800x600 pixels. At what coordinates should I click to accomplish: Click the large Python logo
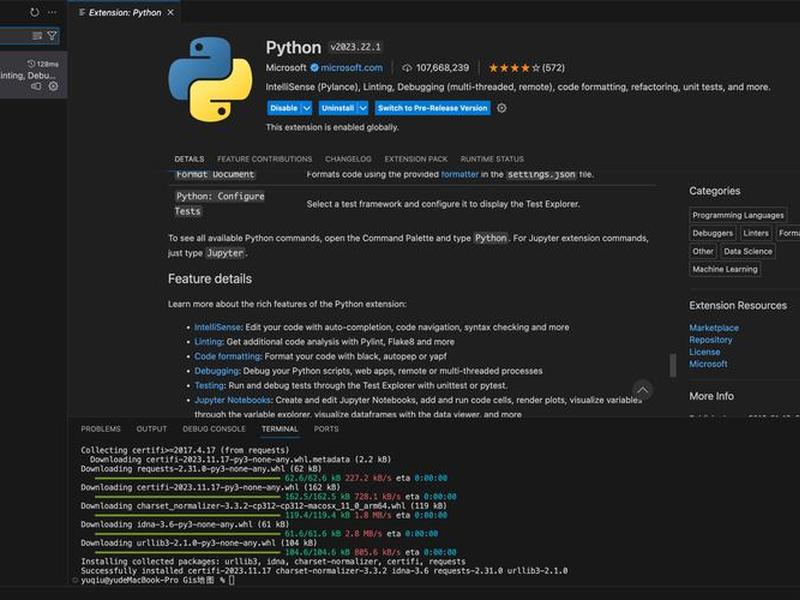[210, 79]
